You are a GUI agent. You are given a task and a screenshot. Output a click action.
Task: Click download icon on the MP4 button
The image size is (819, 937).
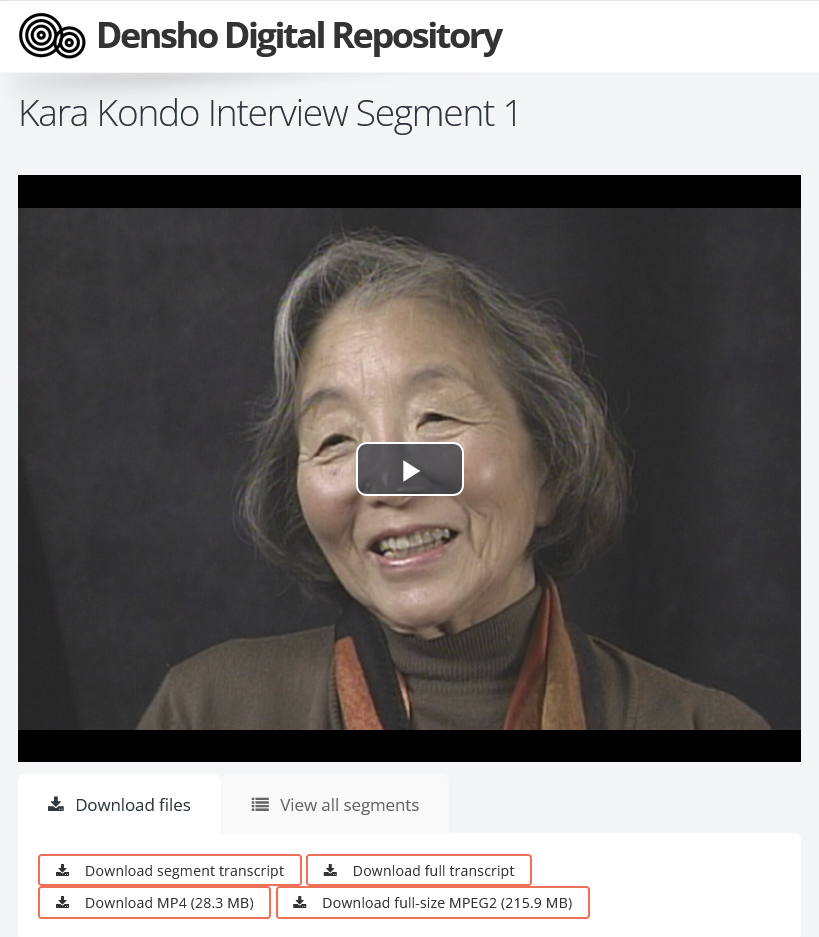point(63,902)
